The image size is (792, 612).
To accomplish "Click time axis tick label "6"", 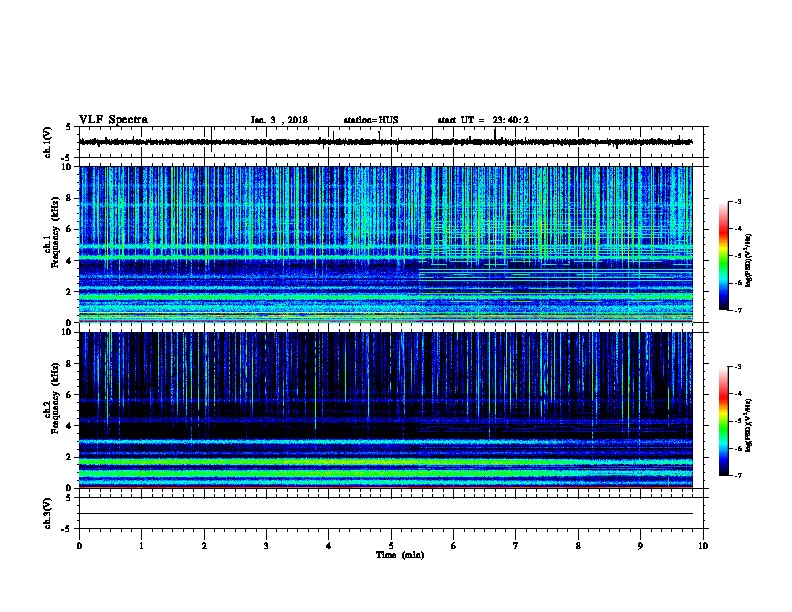I will point(453,545).
